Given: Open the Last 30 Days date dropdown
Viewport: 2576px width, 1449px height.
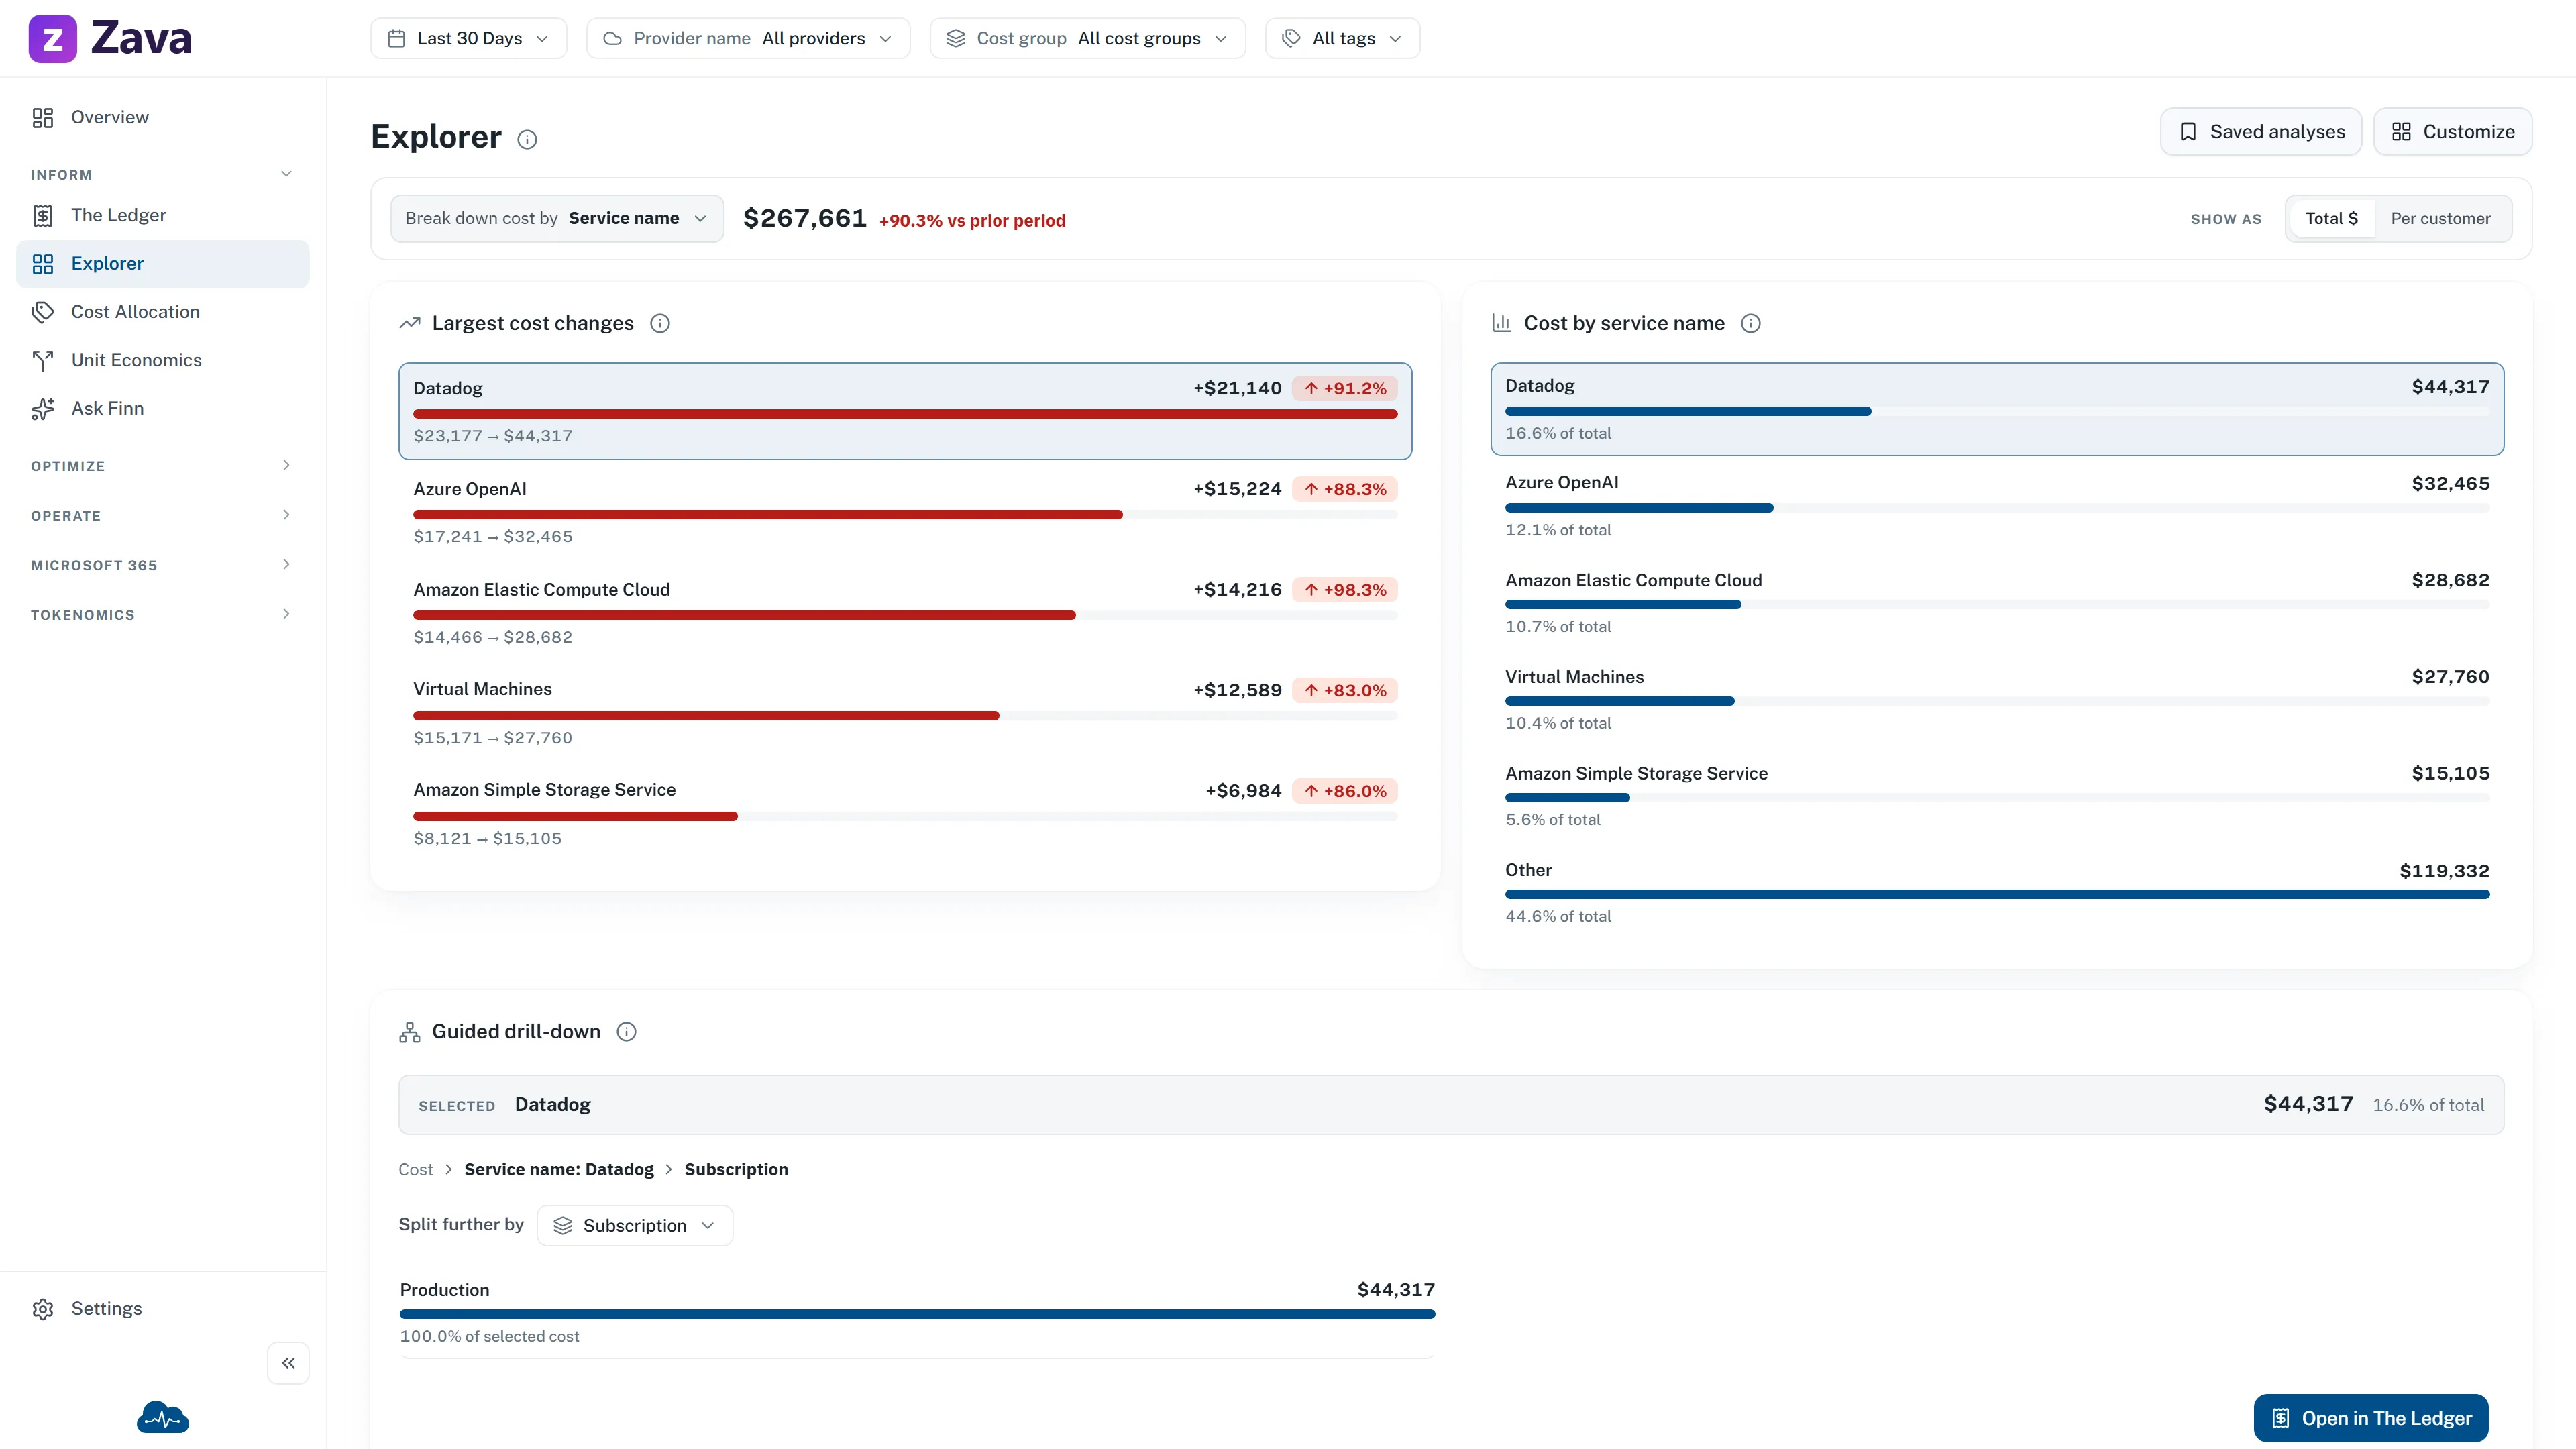Looking at the screenshot, I should pyautogui.click(x=469, y=38).
